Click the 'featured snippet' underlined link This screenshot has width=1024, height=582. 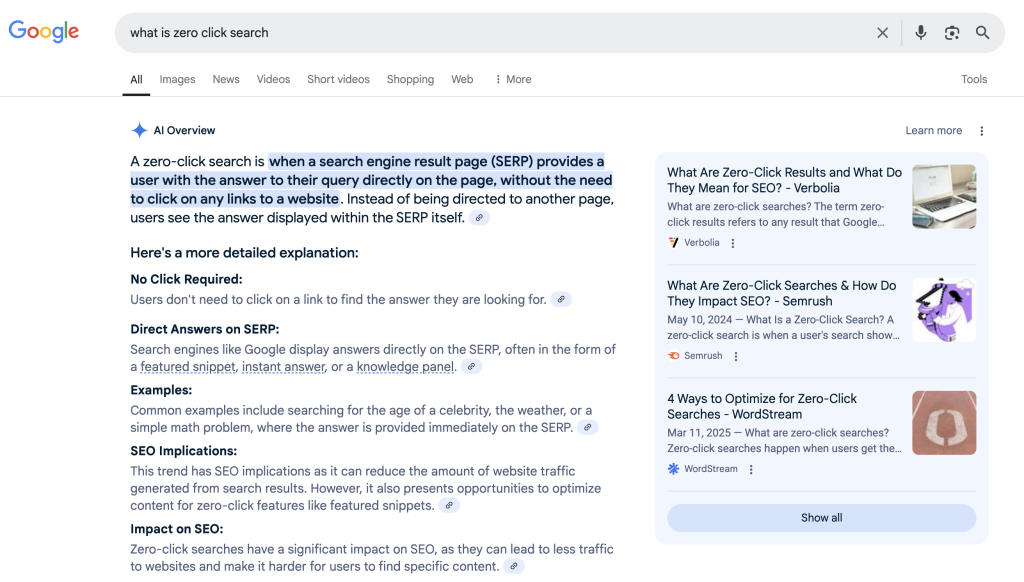(187, 366)
